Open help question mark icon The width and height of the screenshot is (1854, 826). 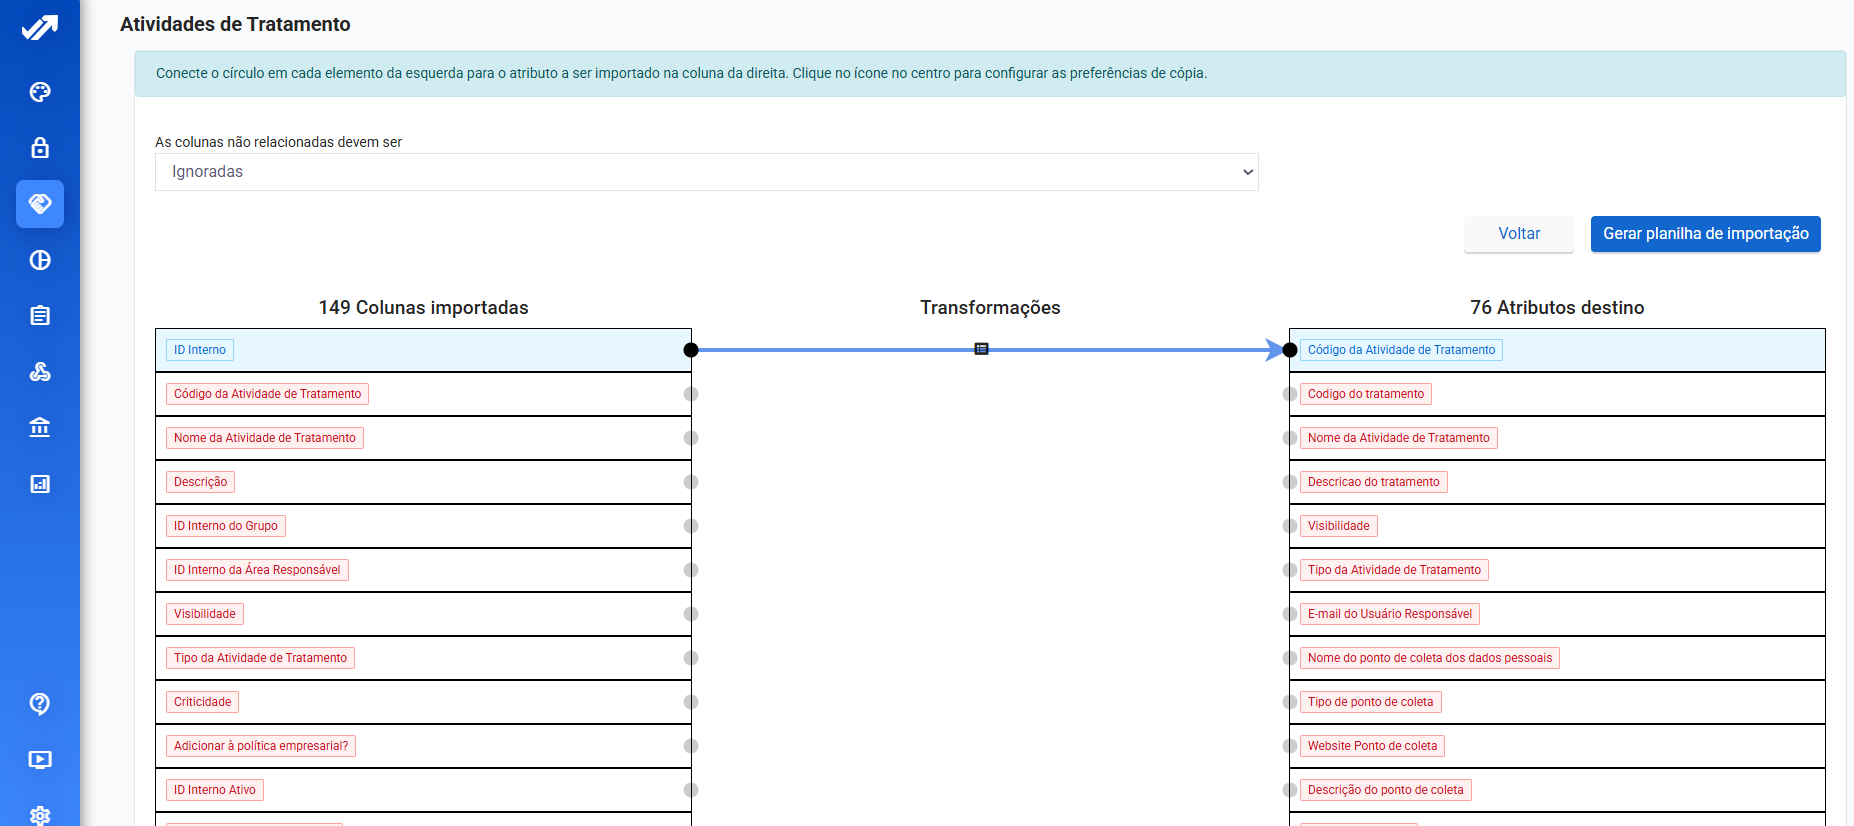[40, 704]
